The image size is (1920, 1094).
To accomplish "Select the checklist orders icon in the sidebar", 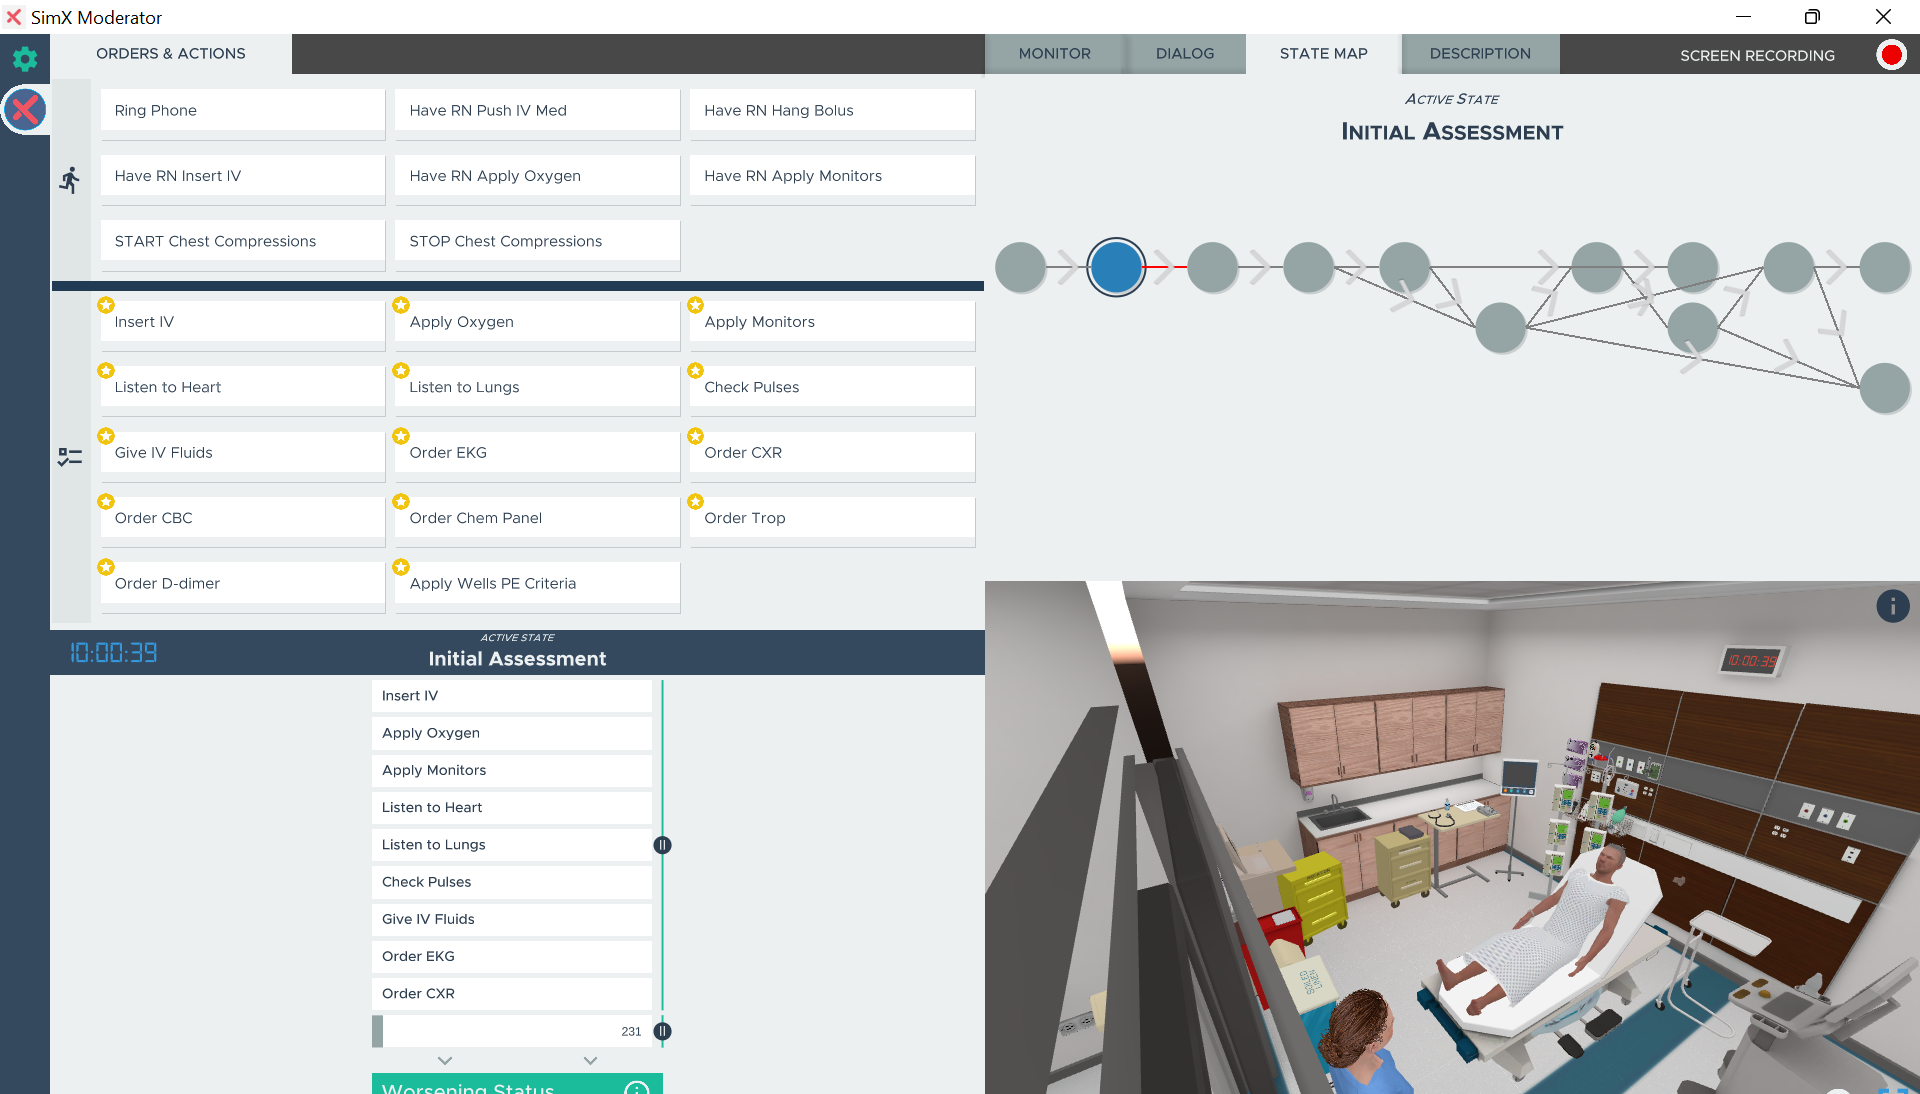I will 69,457.
